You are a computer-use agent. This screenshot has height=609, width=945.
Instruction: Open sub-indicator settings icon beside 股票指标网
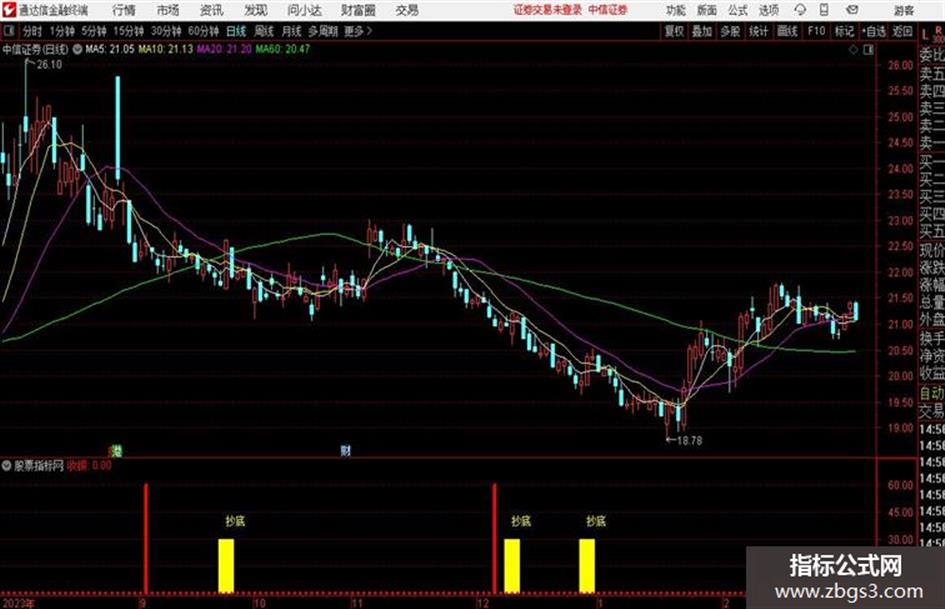point(7,465)
